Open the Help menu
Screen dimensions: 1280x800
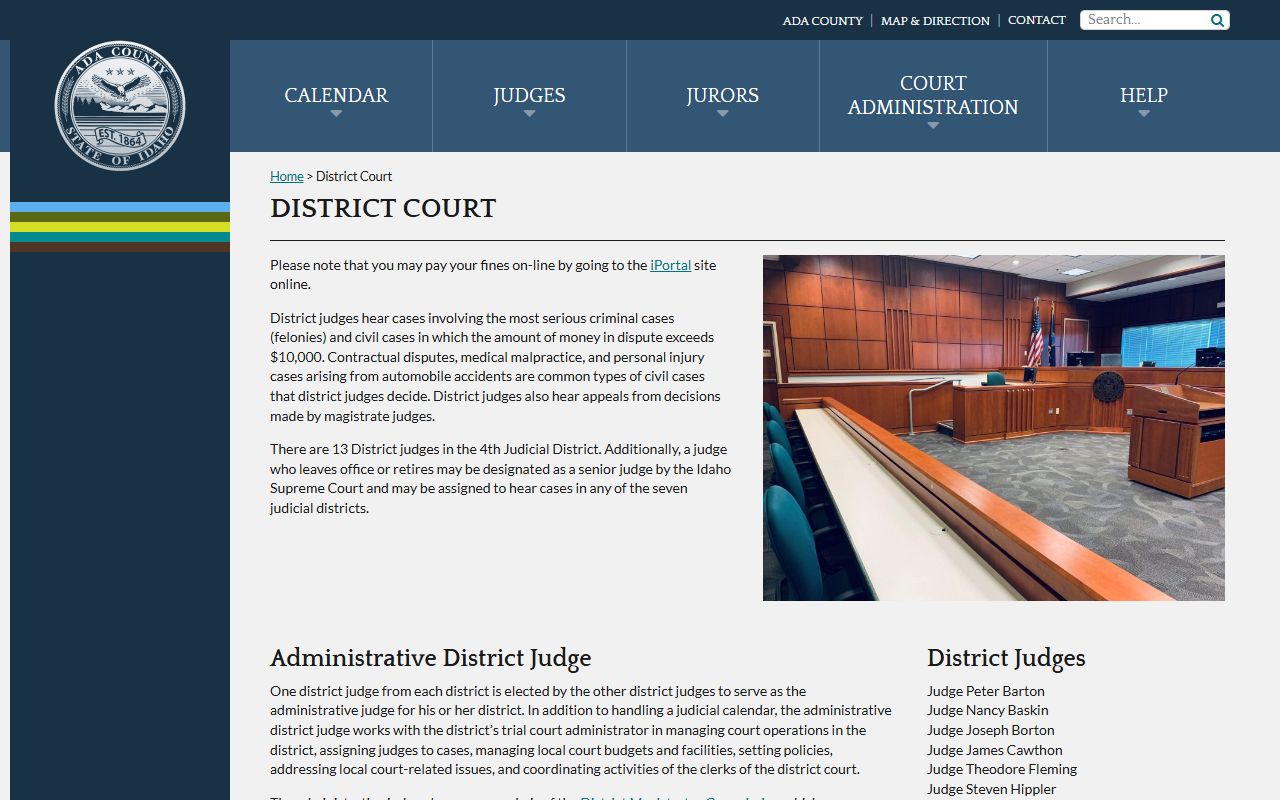[1144, 96]
